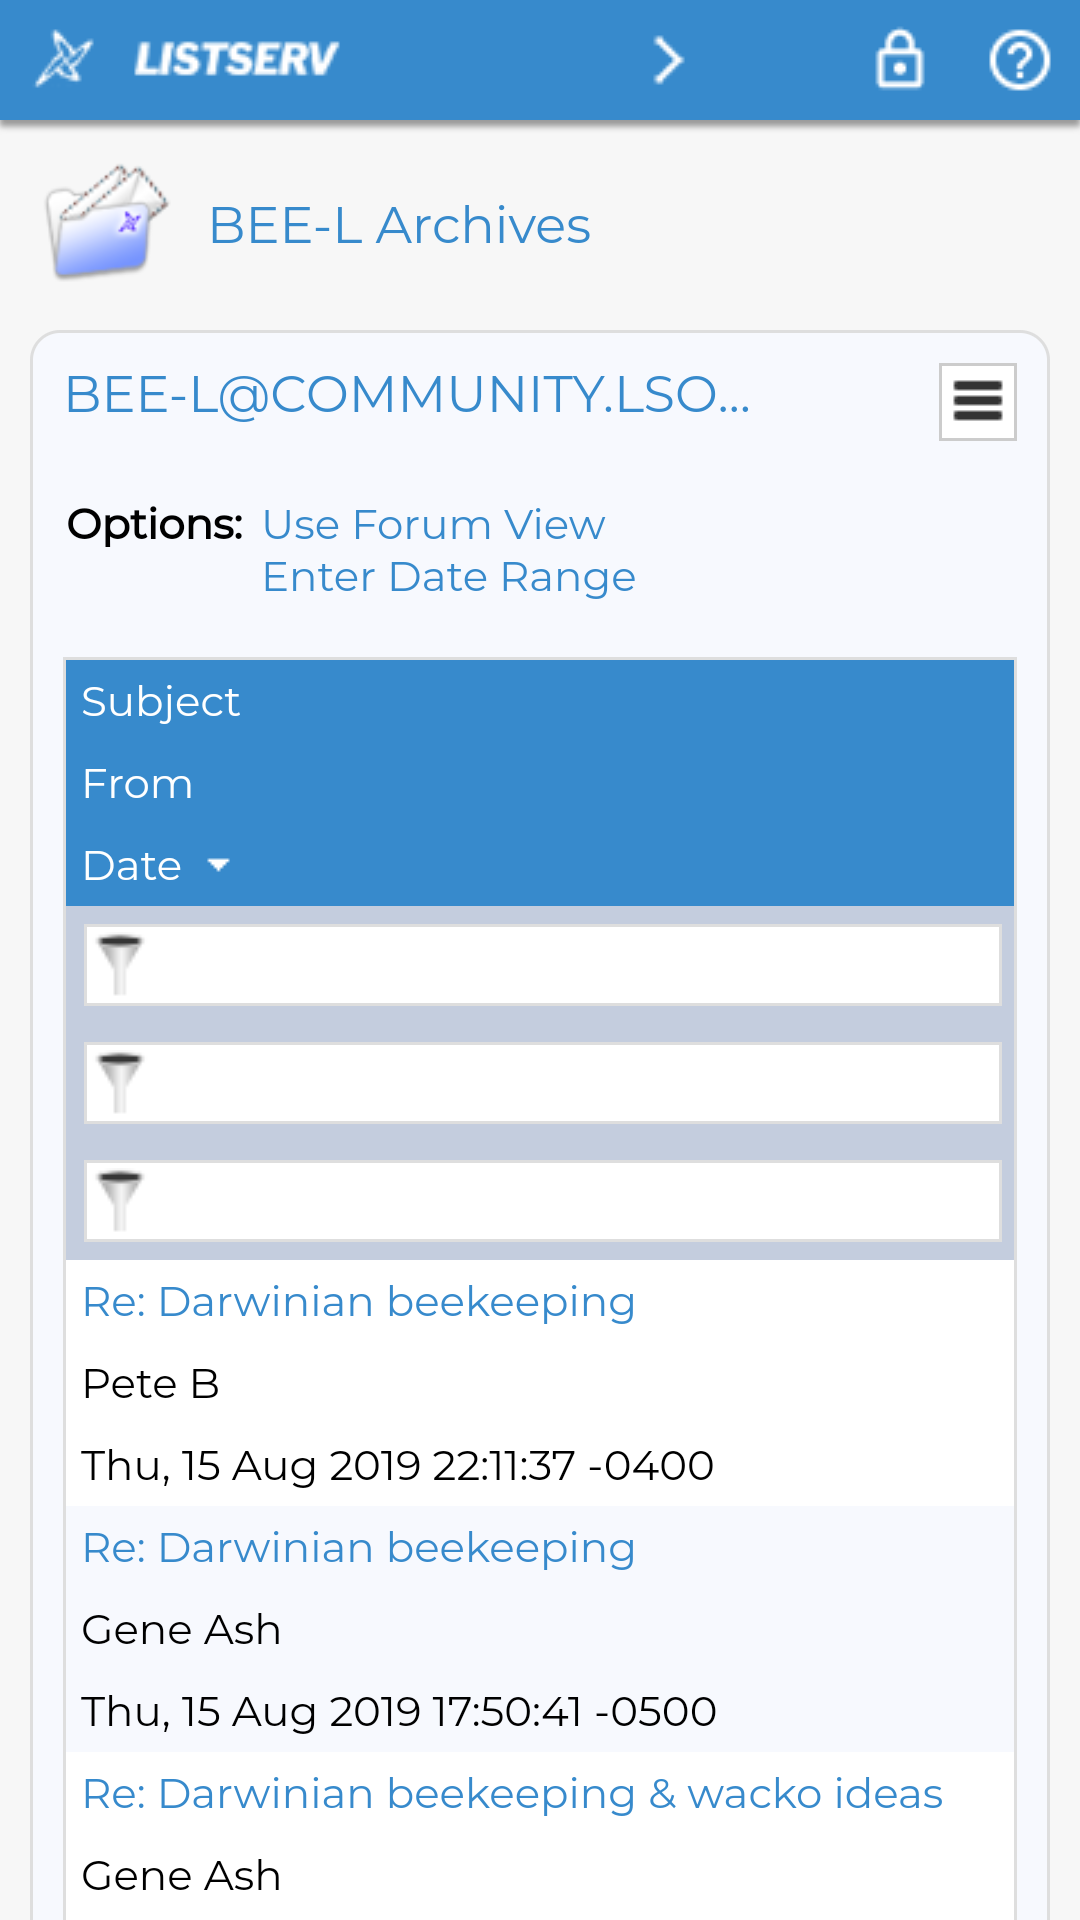Click the funnel icon in Date filter
1080x1920 pixels.
pos(120,1201)
